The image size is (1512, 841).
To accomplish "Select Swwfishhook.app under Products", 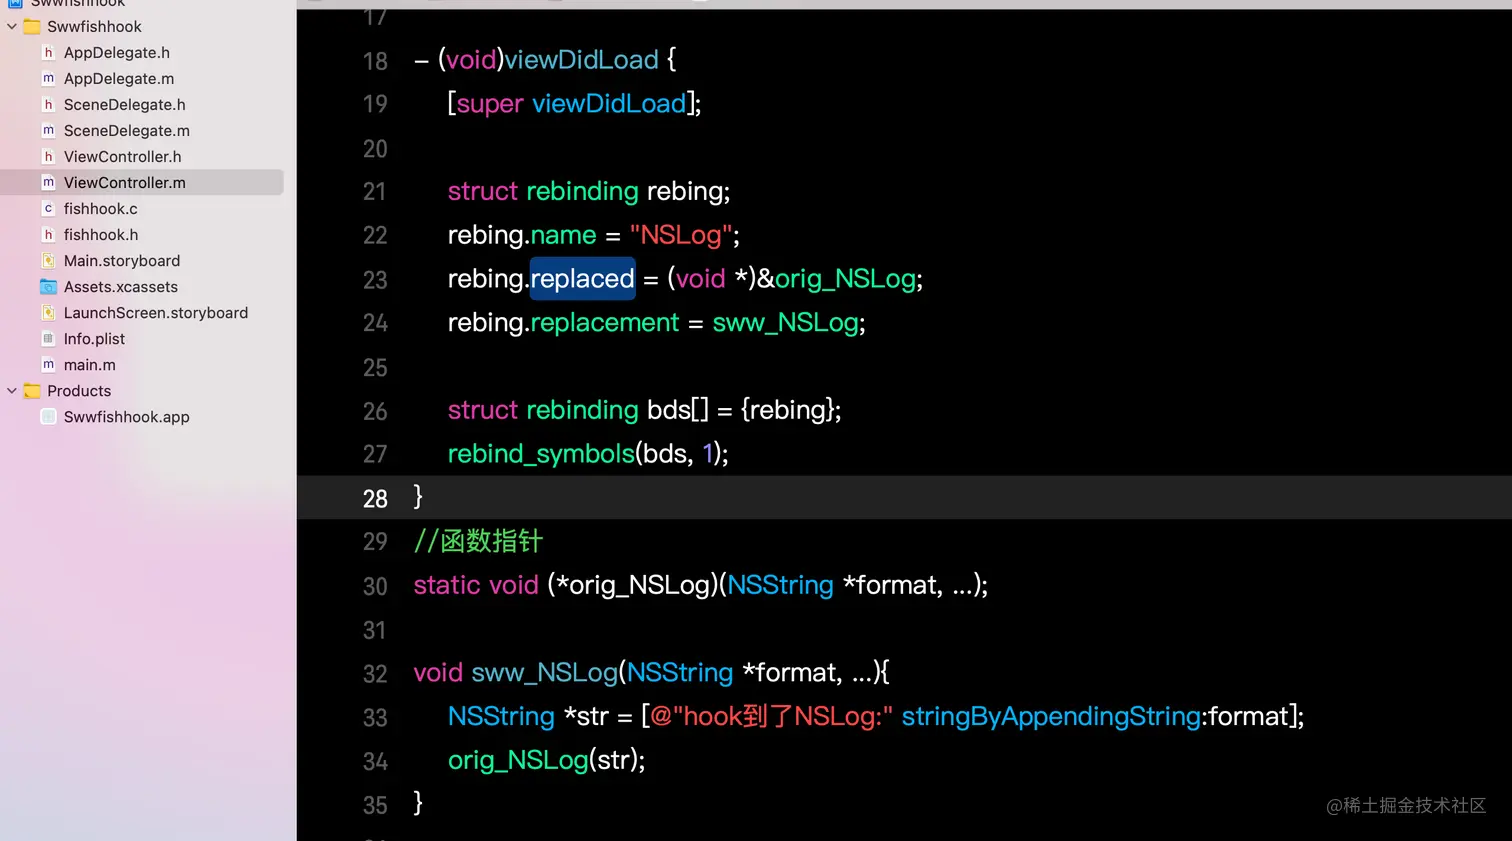I will [x=127, y=416].
